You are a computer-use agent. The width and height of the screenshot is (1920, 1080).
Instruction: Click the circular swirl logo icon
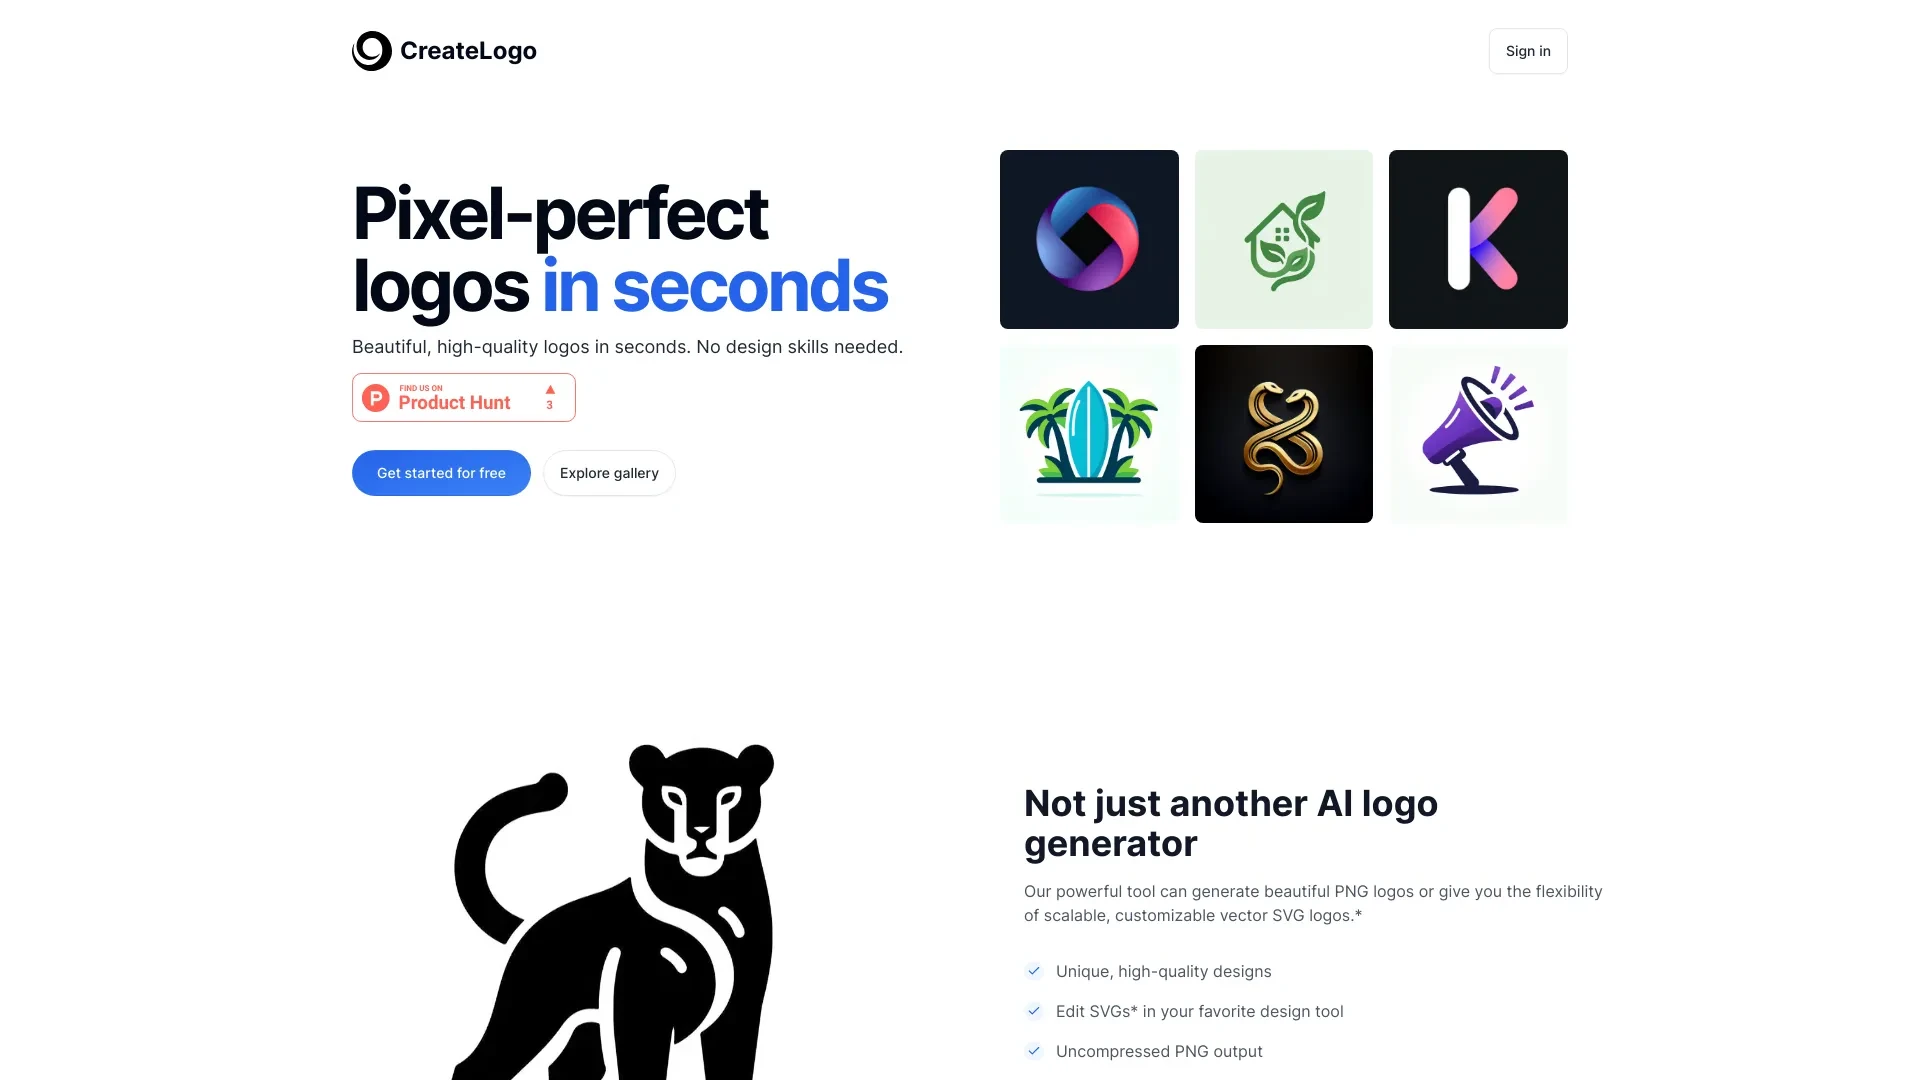tap(371, 50)
